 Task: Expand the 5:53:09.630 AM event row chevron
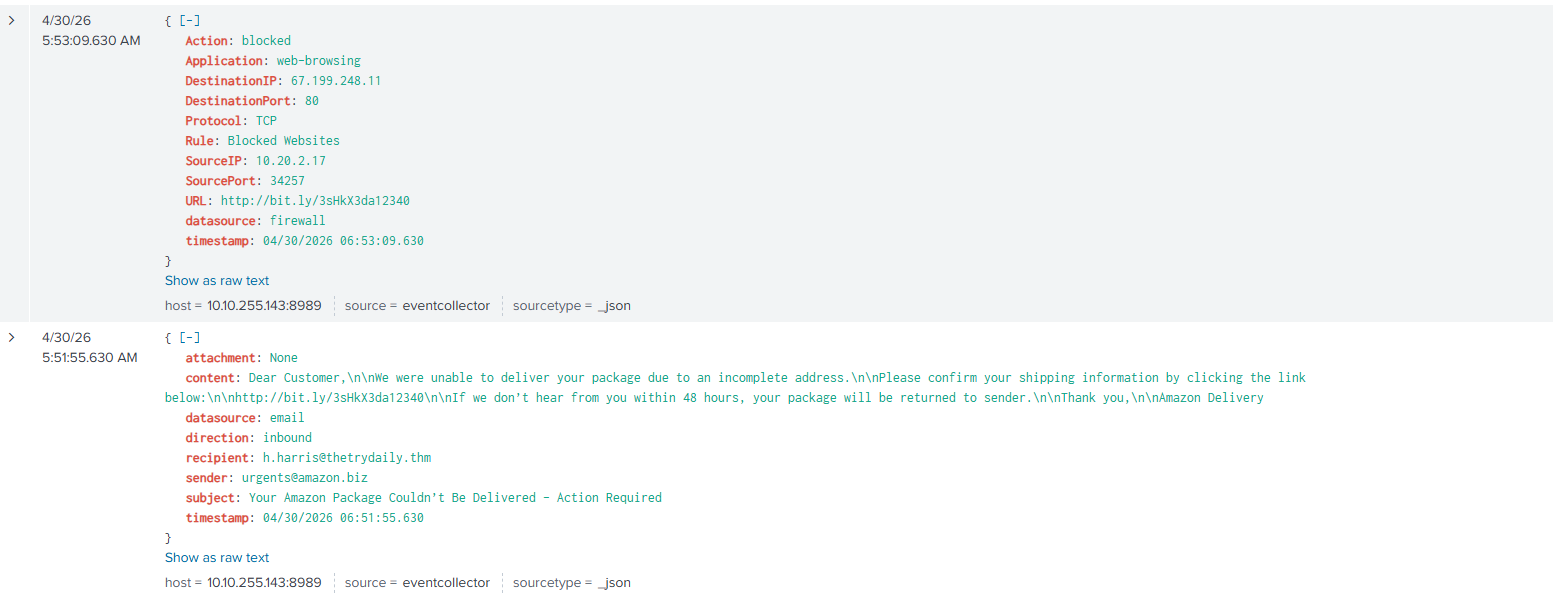[11, 20]
